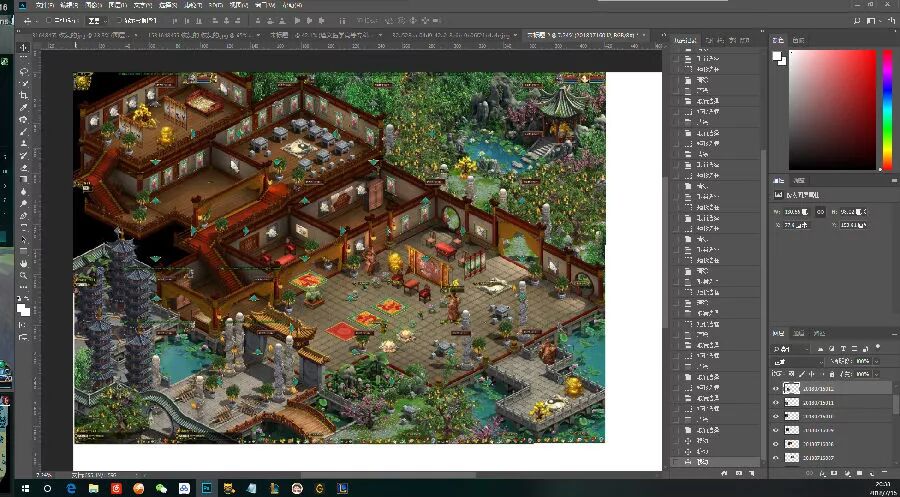Image resolution: width=900 pixels, height=497 pixels.
Task: Click the large red color field picker
Action: coord(832,109)
